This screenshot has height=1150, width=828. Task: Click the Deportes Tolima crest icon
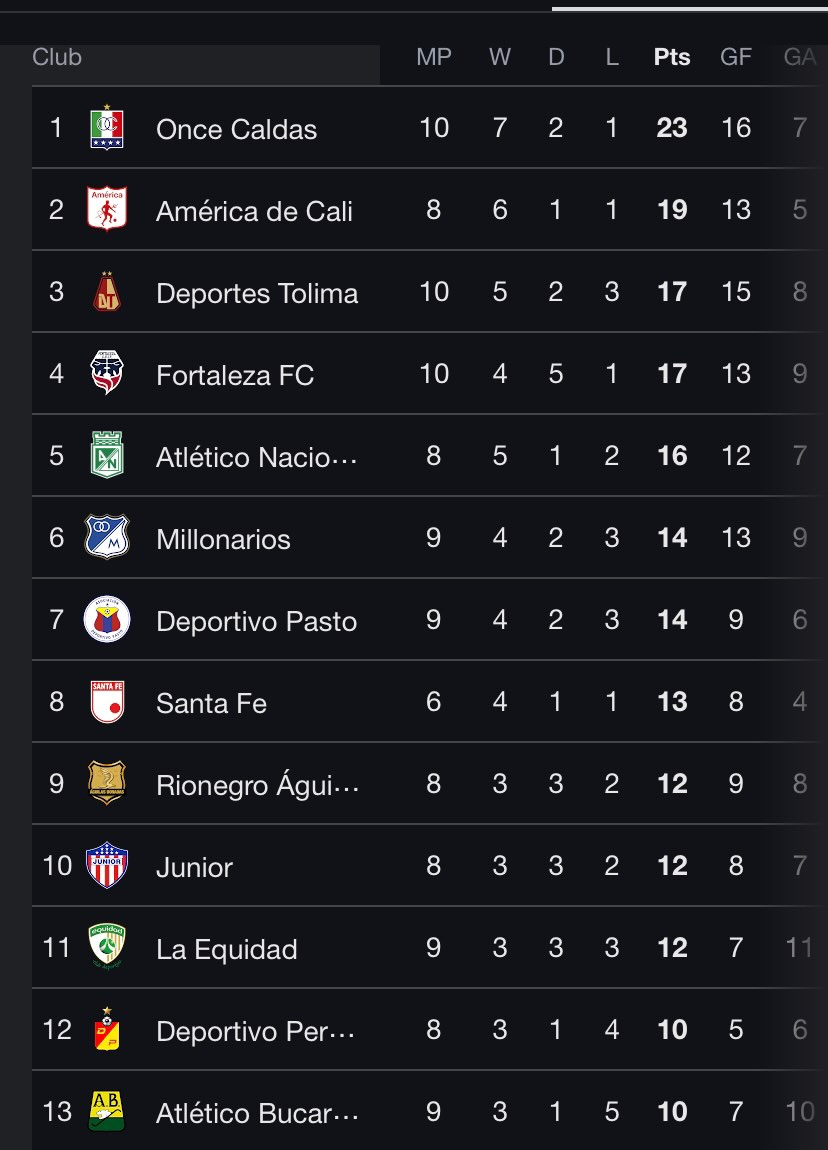106,292
